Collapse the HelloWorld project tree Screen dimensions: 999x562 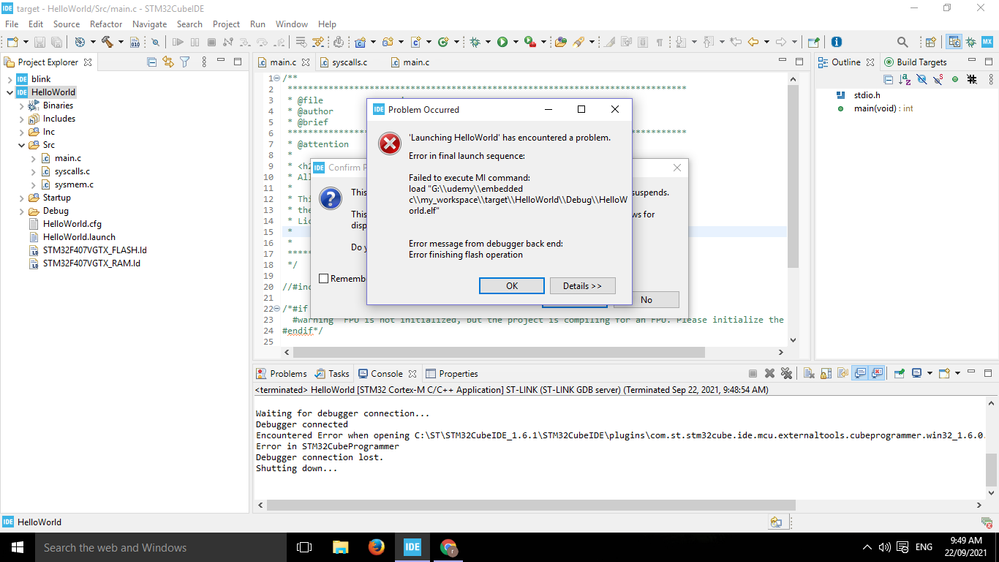click(10, 92)
